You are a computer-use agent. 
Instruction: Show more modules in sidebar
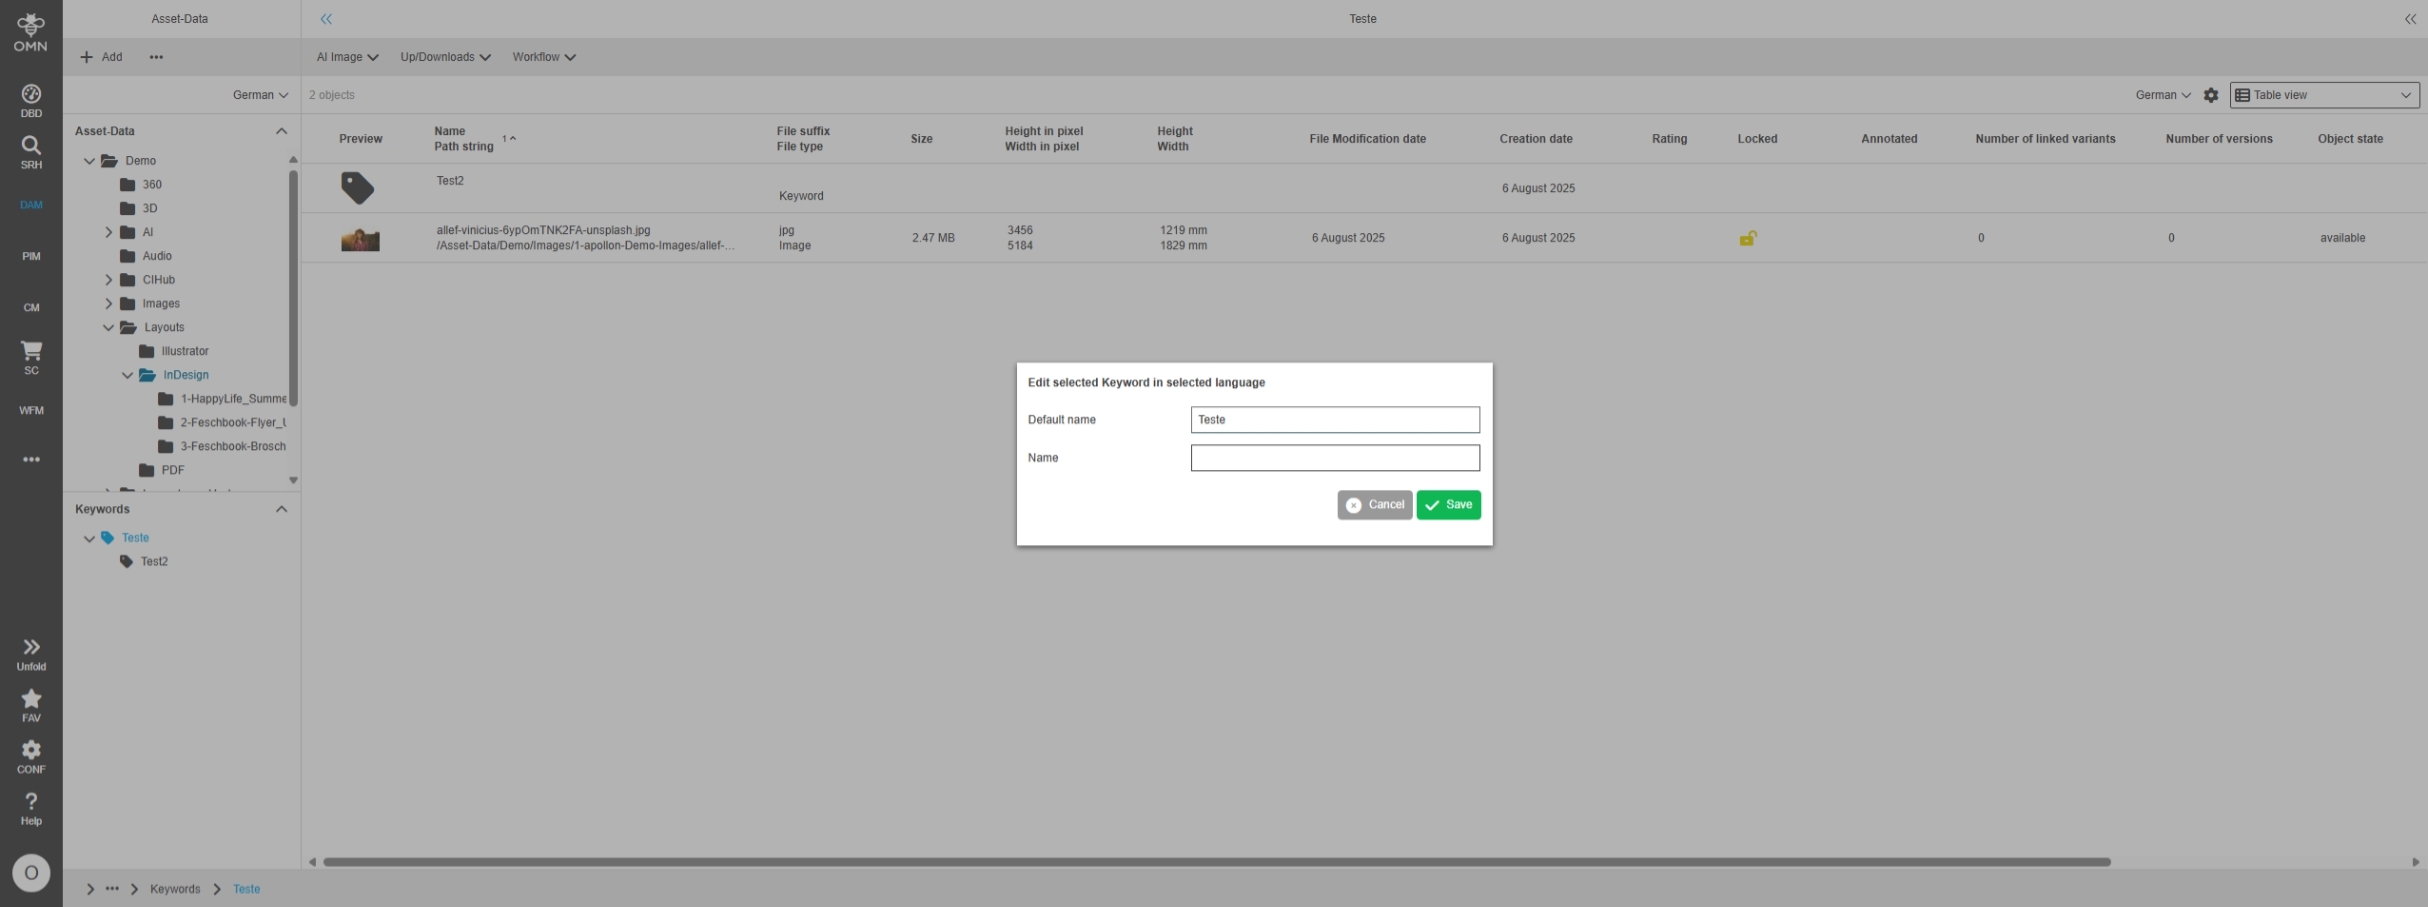click(31, 460)
